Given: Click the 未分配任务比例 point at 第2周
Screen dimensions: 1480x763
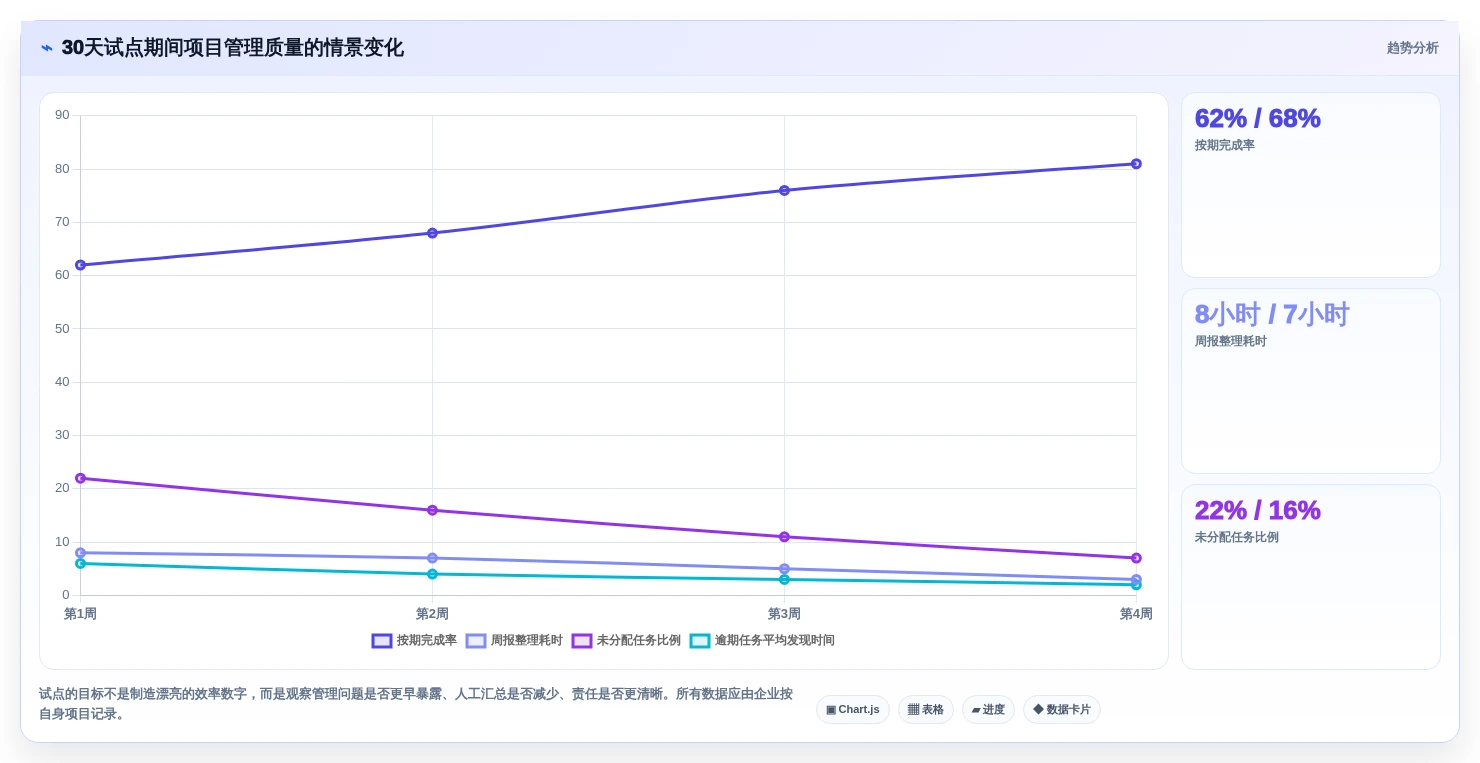Looking at the screenshot, I should [432, 510].
